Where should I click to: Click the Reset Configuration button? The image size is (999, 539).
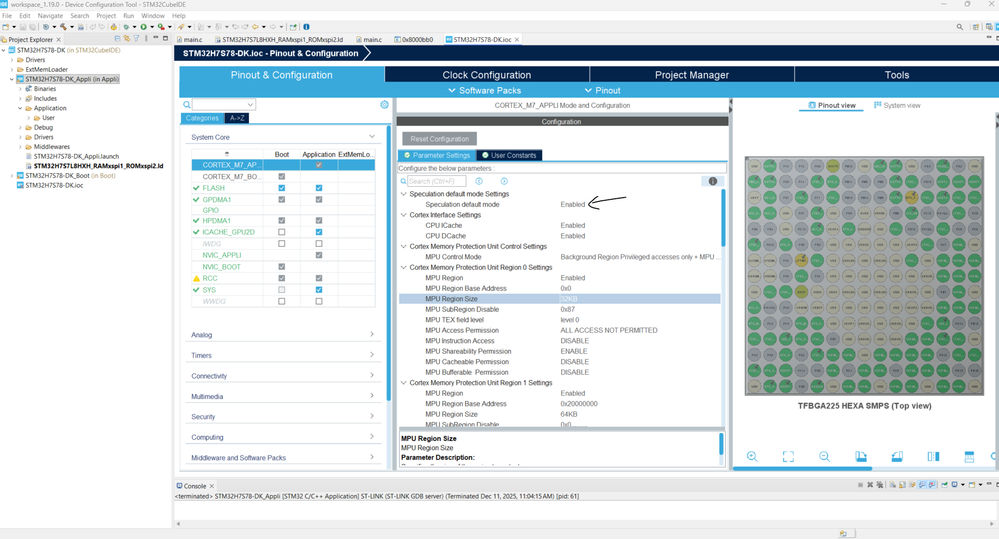tap(439, 138)
